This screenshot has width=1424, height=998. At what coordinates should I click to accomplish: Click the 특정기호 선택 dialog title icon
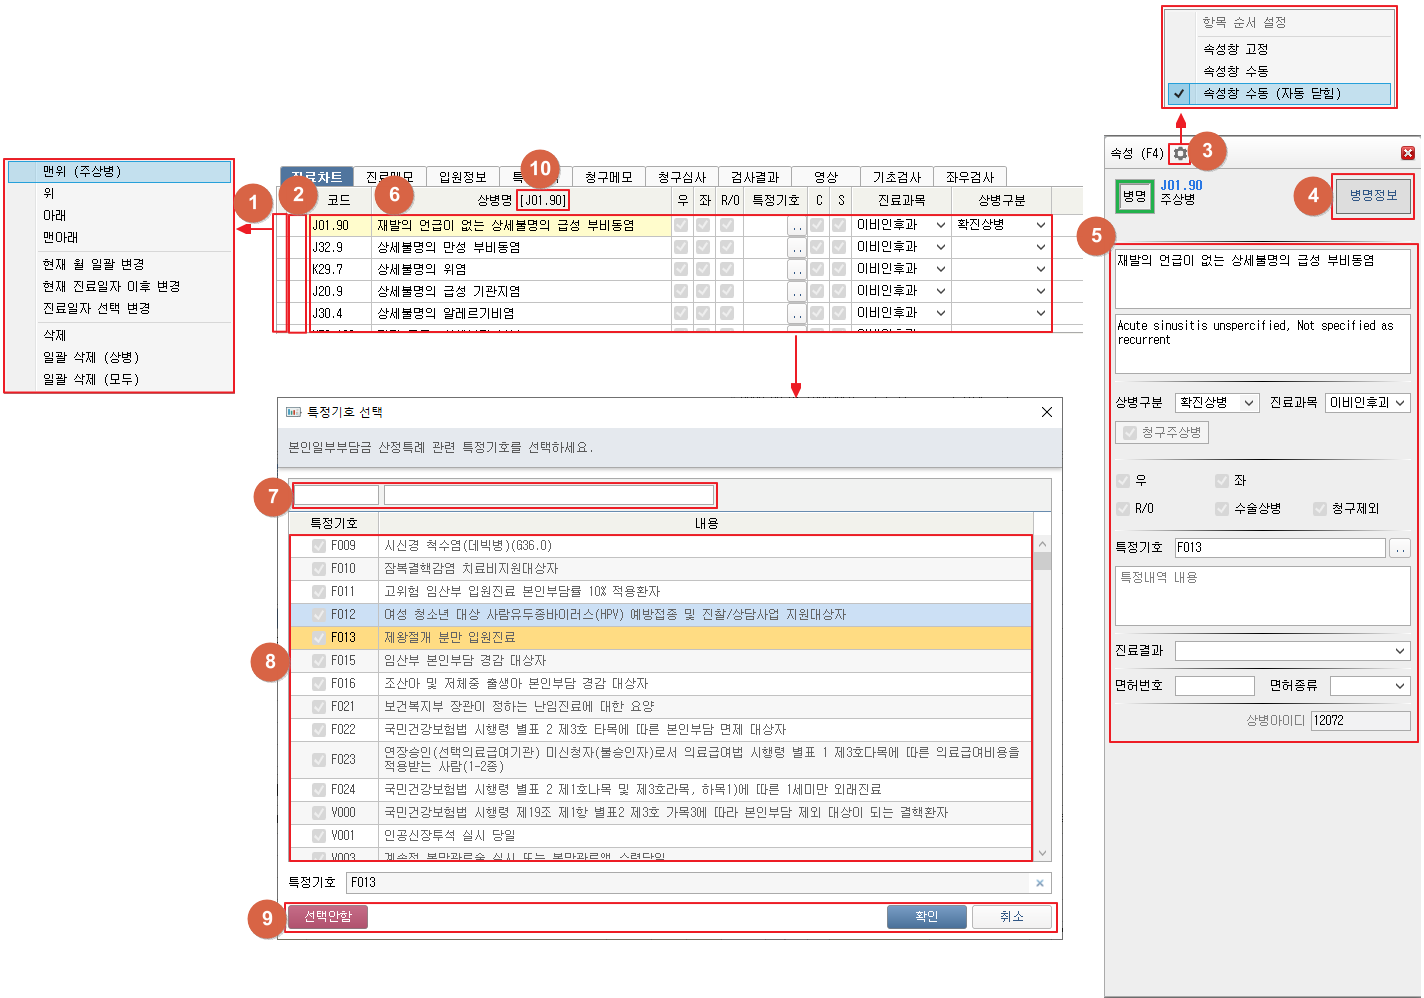click(x=293, y=412)
